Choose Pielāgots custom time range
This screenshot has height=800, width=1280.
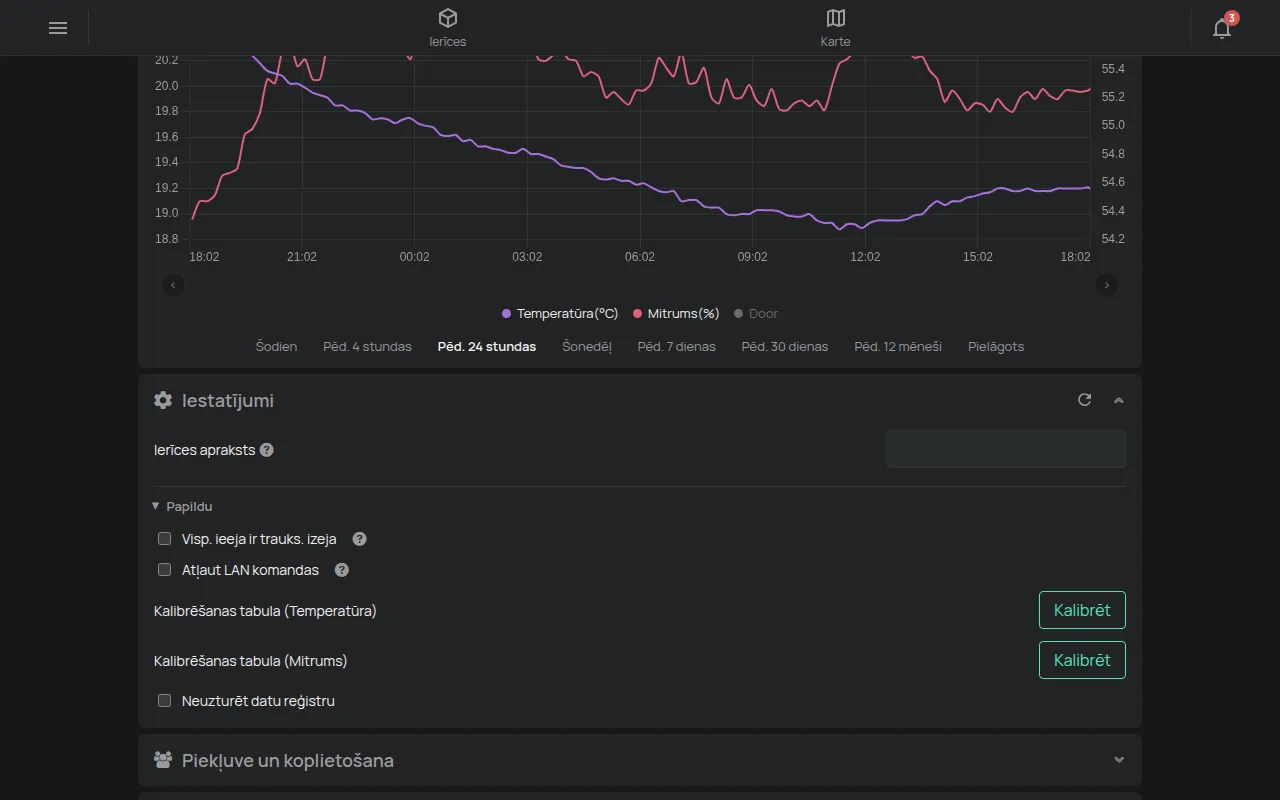tap(996, 347)
